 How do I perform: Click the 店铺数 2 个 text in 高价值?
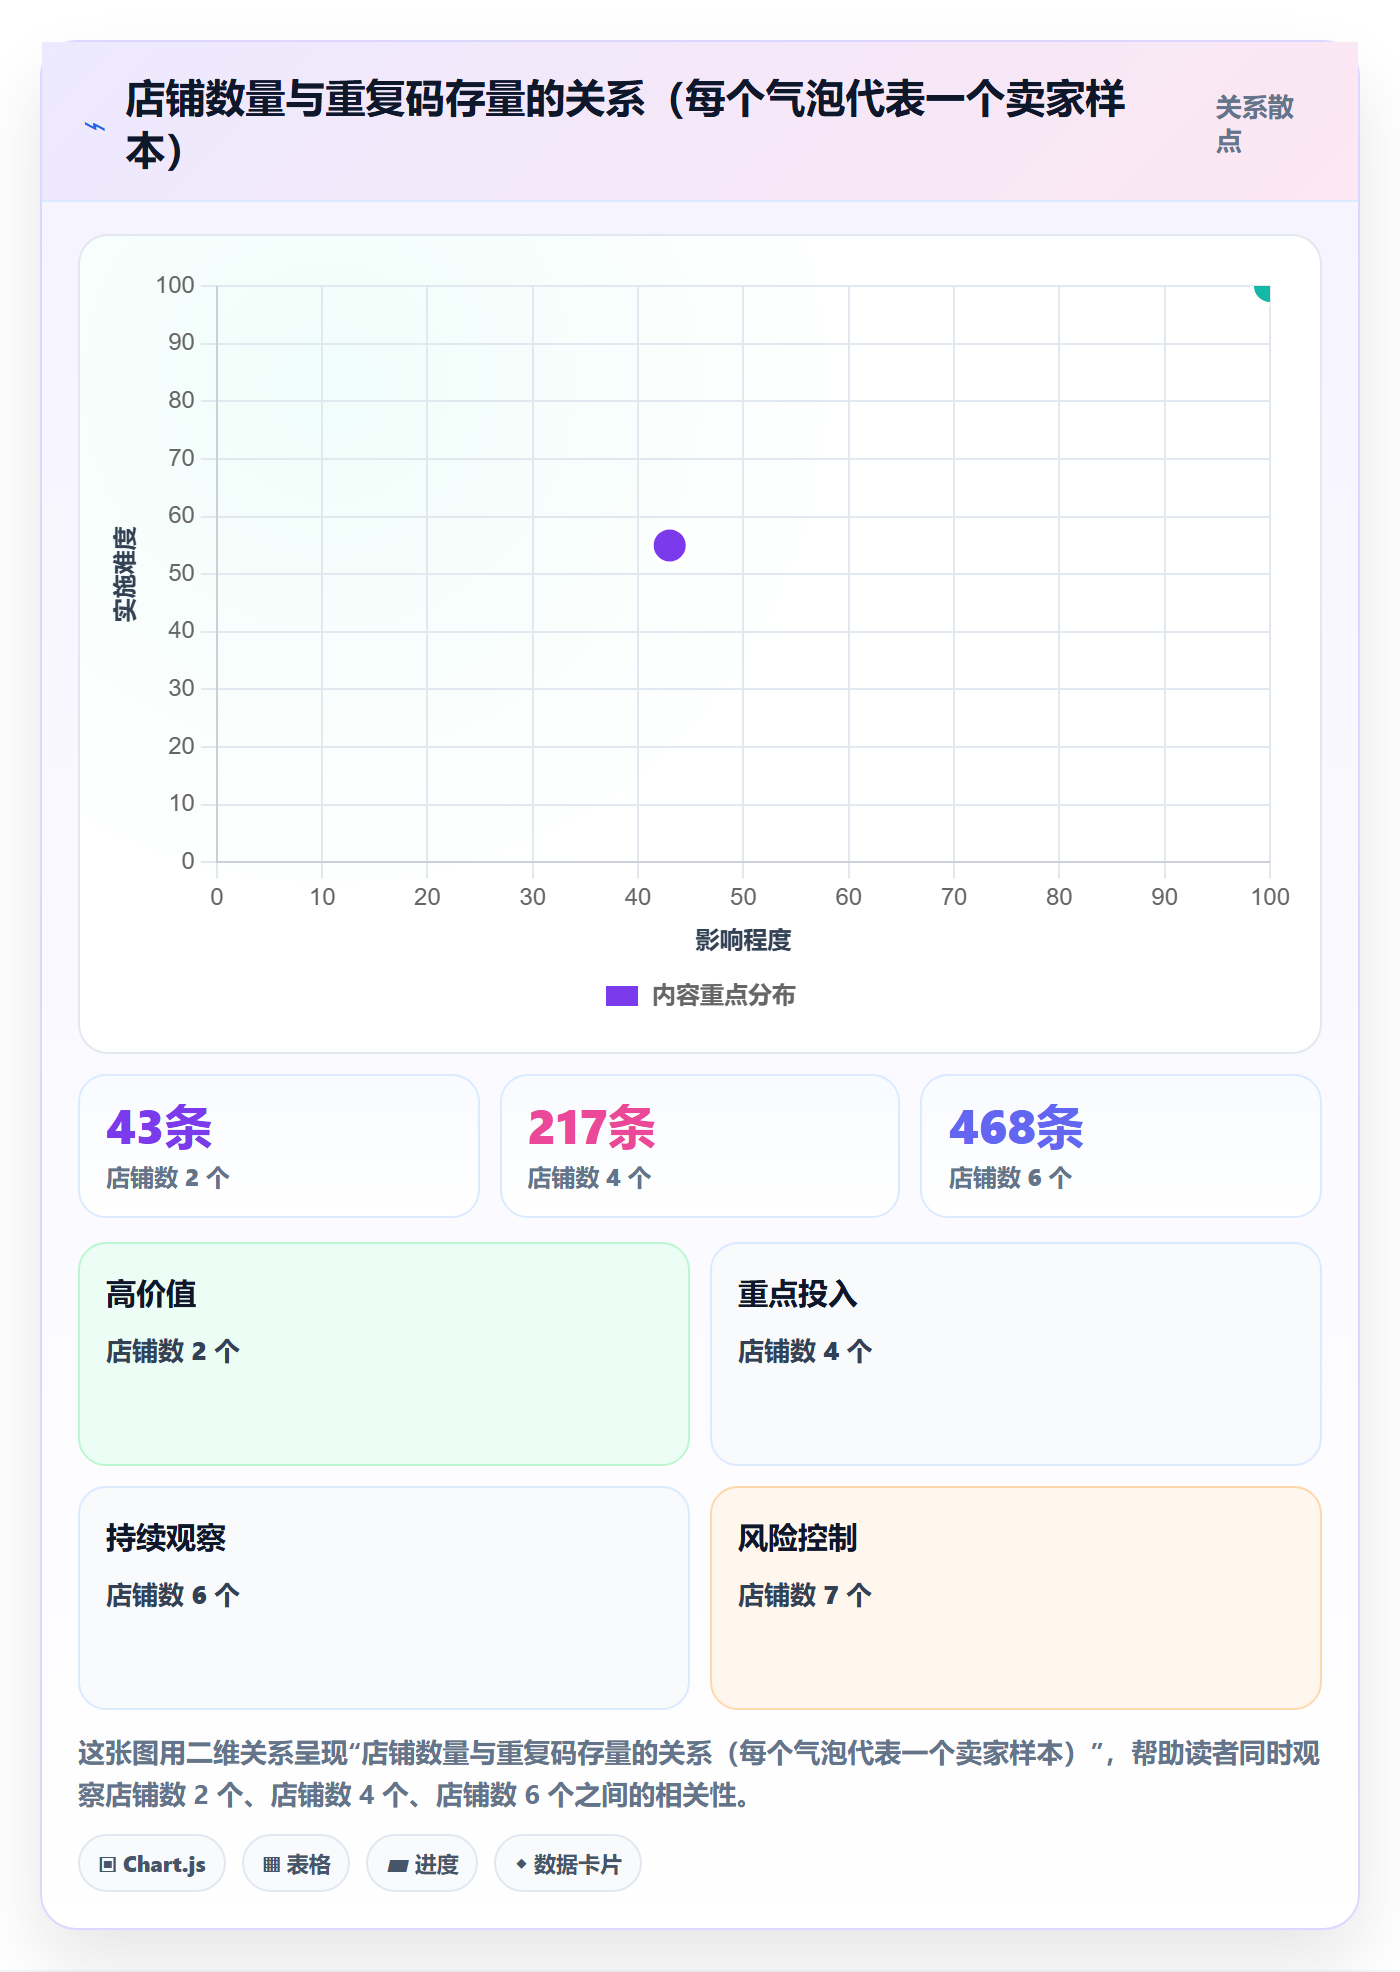(173, 1351)
